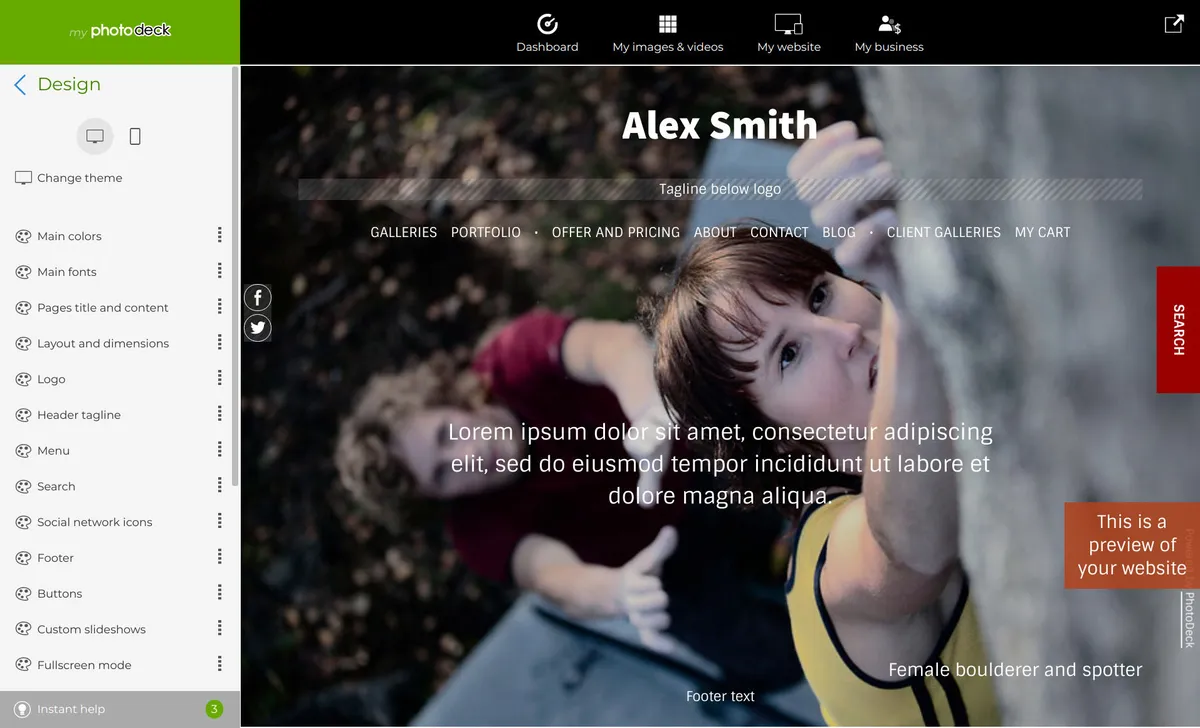Image resolution: width=1200 pixels, height=728 pixels.
Task: Click the Tagline below logo bar
Action: (x=720, y=189)
